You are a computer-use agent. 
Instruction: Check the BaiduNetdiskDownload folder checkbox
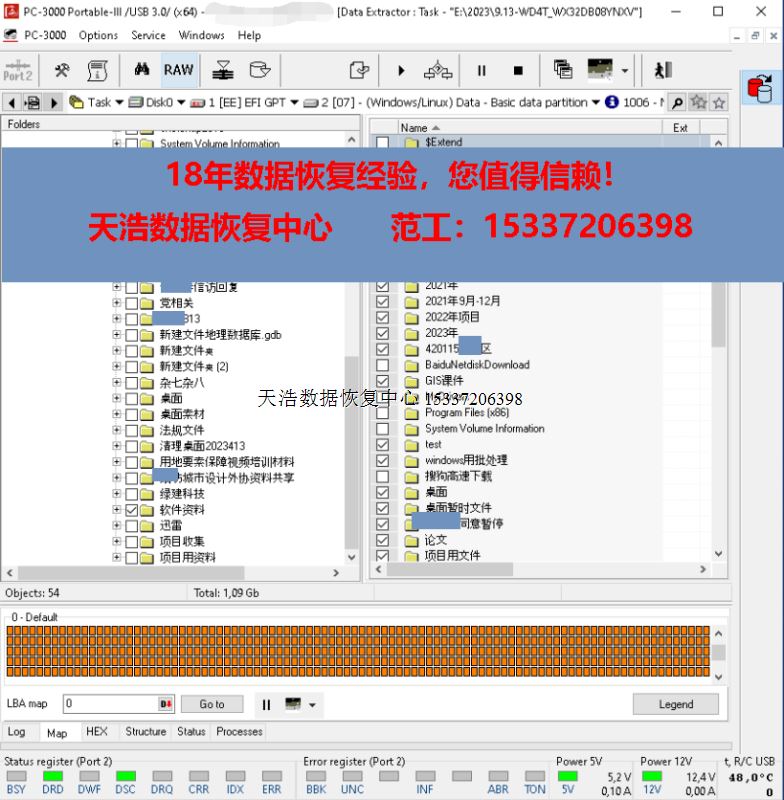coord(382,365)
